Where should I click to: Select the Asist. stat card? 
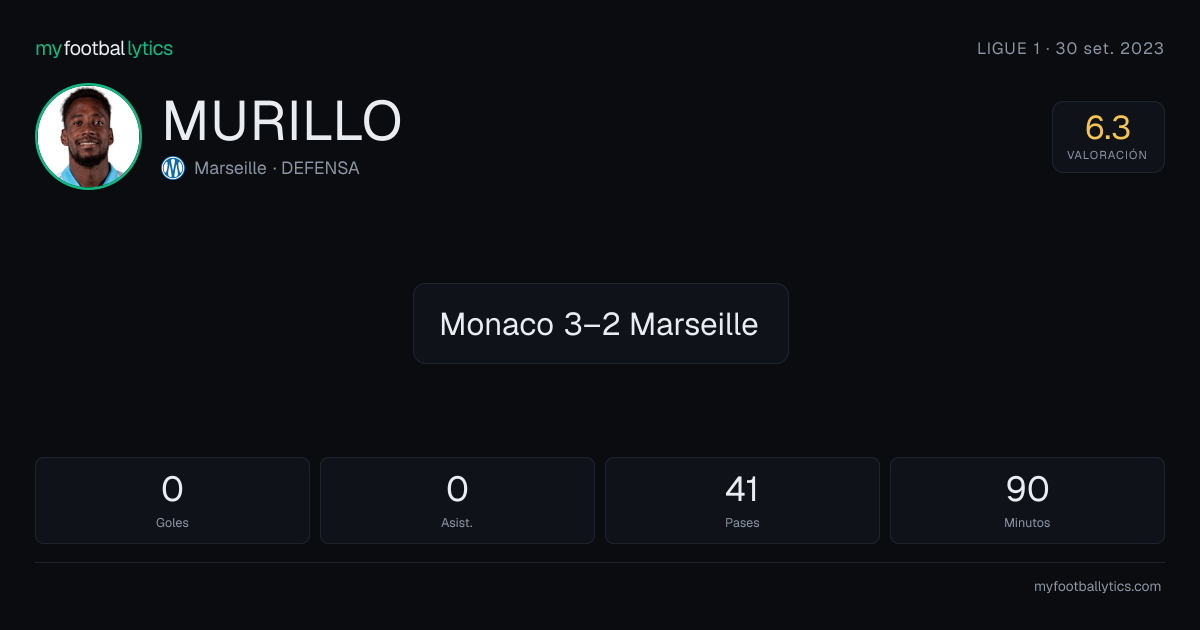click(x=457, y=500)
